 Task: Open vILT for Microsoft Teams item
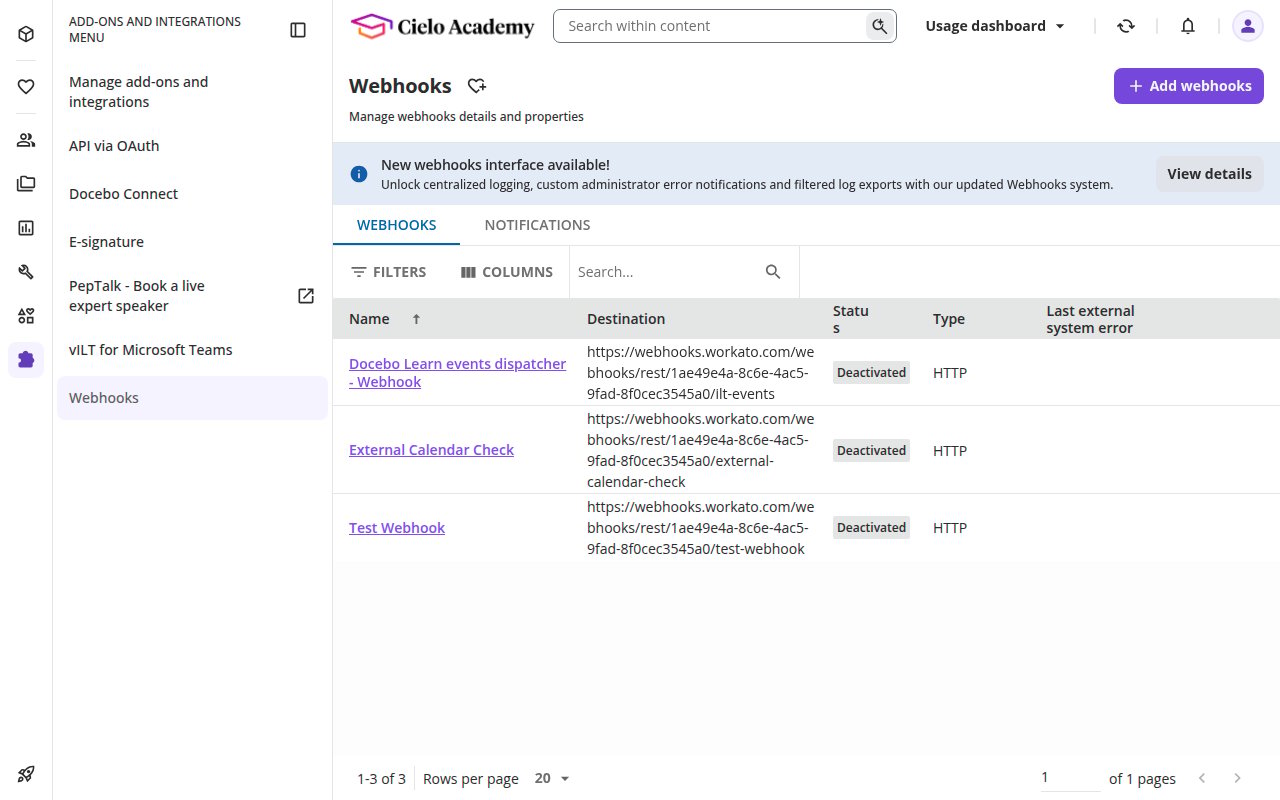click(x=192, y=350)
